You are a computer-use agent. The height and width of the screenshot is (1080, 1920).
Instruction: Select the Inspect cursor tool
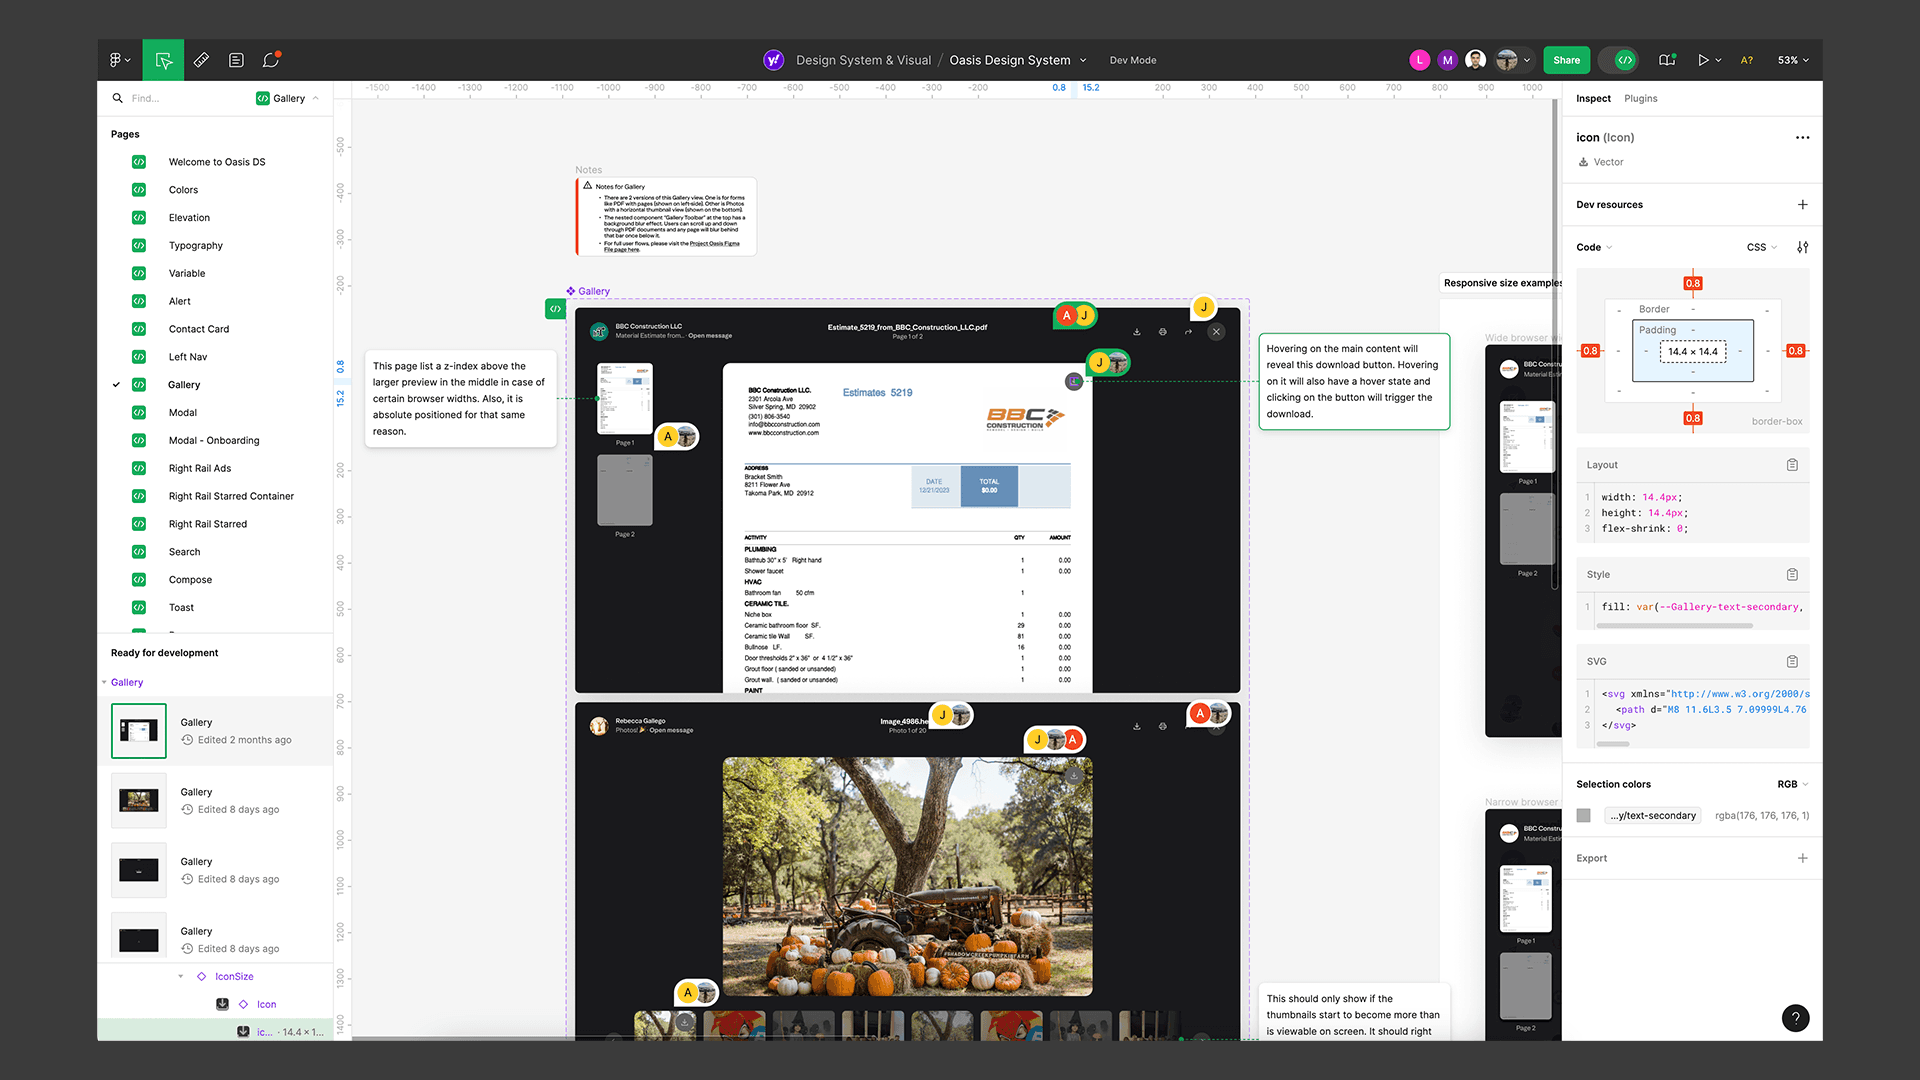pos(164,60)
